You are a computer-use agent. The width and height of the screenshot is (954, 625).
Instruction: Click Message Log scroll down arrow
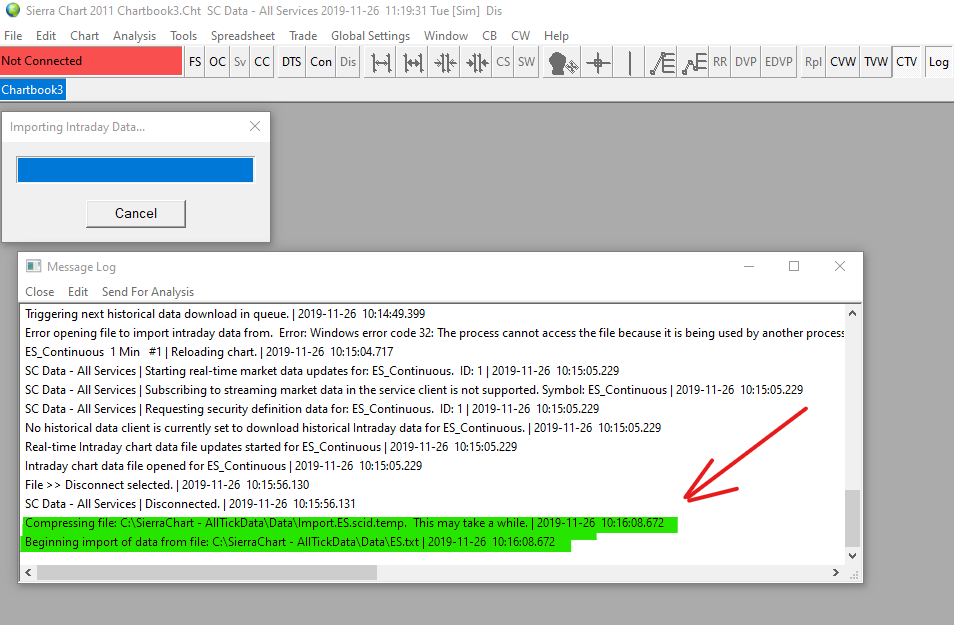(852, 556)
